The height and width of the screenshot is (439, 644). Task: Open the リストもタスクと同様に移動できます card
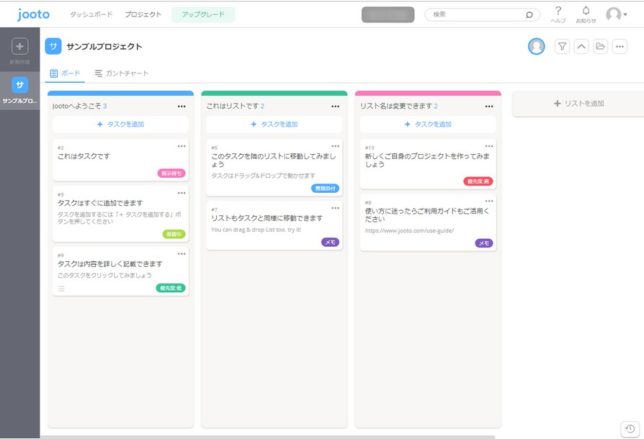click(274, 226)
